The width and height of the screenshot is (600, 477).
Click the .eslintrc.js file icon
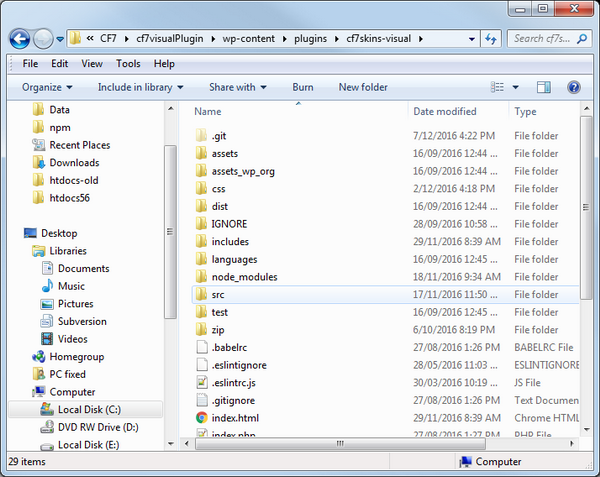point(201,383)
